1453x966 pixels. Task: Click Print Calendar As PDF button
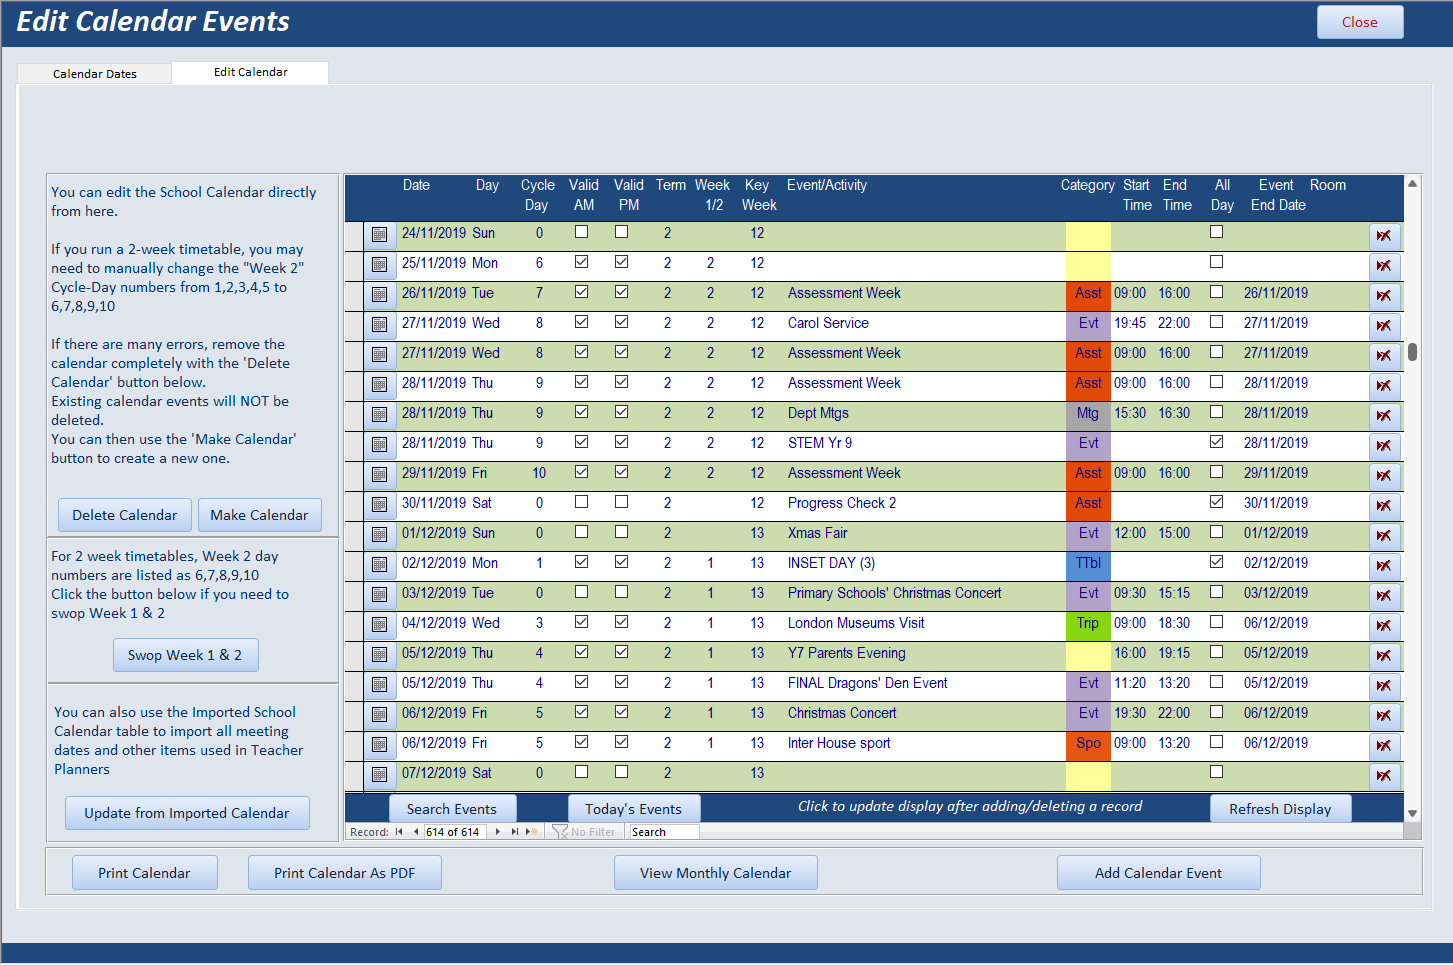point(345,873)
